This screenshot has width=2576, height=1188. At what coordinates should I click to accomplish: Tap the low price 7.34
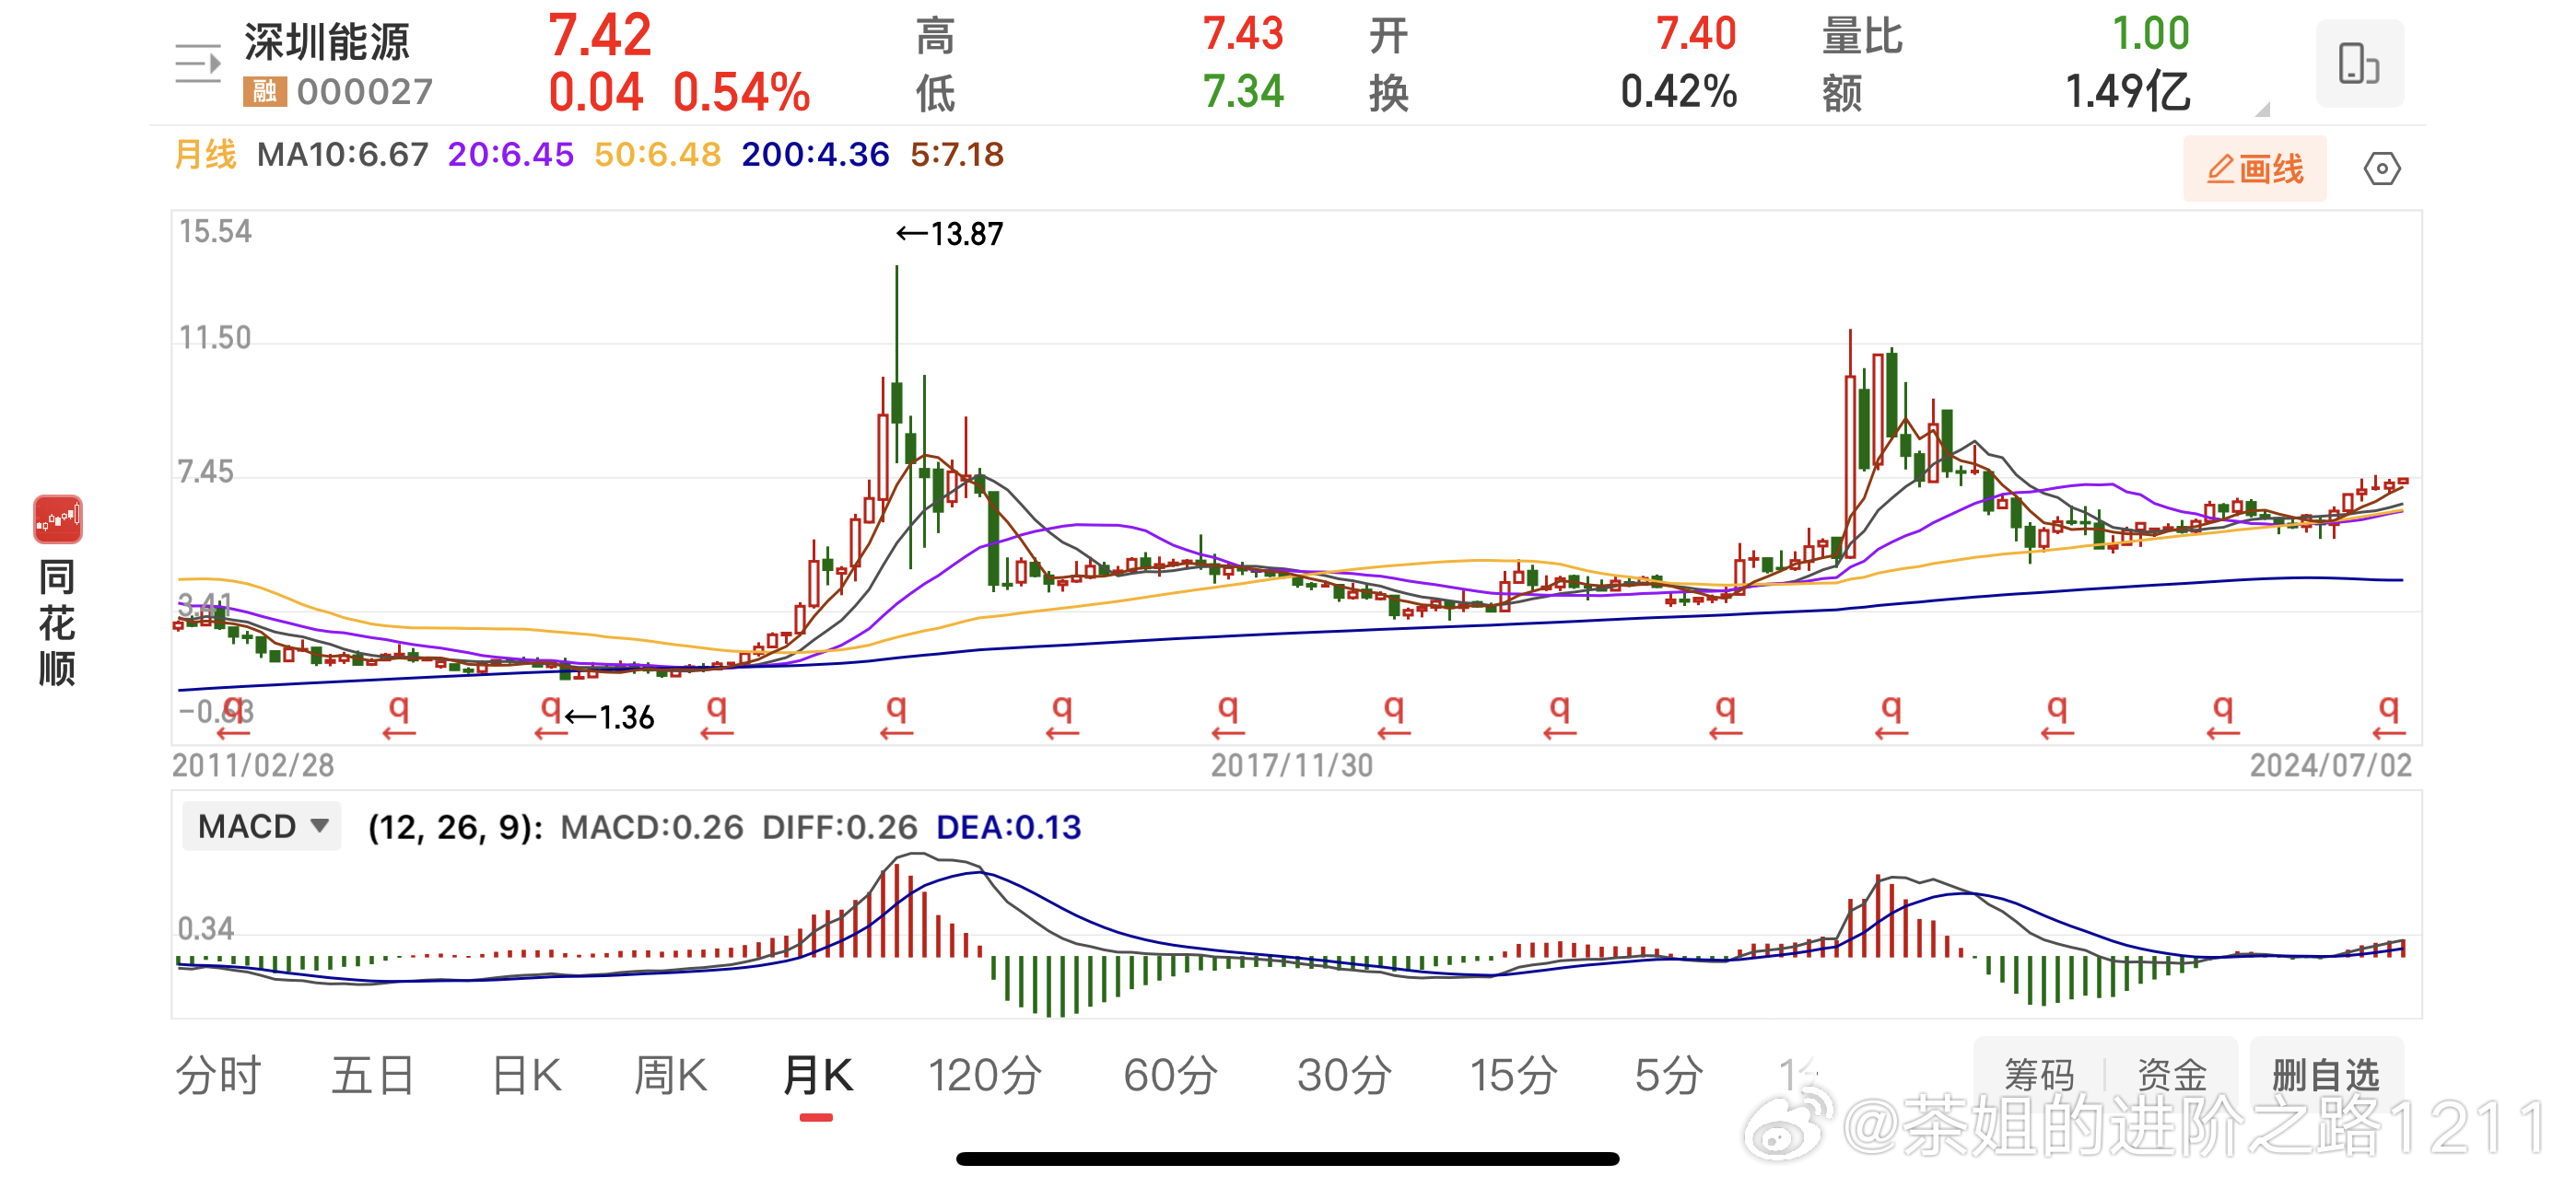coord(1243,92)
